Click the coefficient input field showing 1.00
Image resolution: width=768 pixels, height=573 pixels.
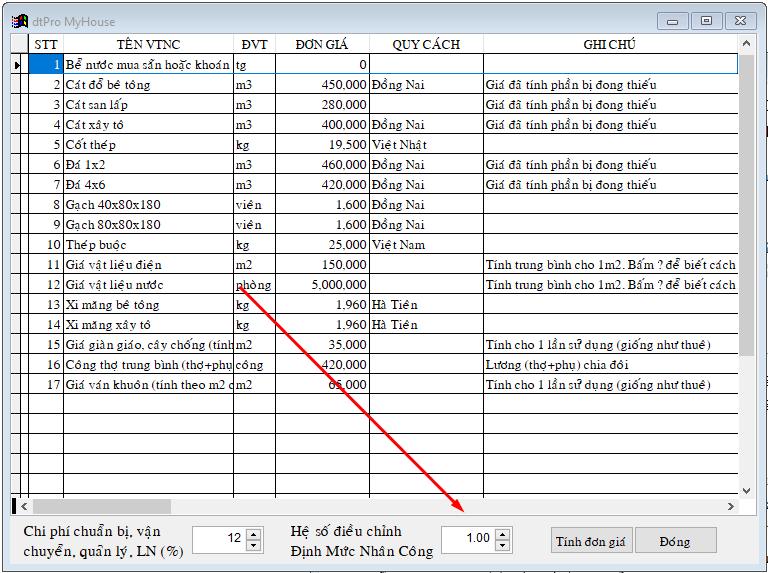point(467,539)
